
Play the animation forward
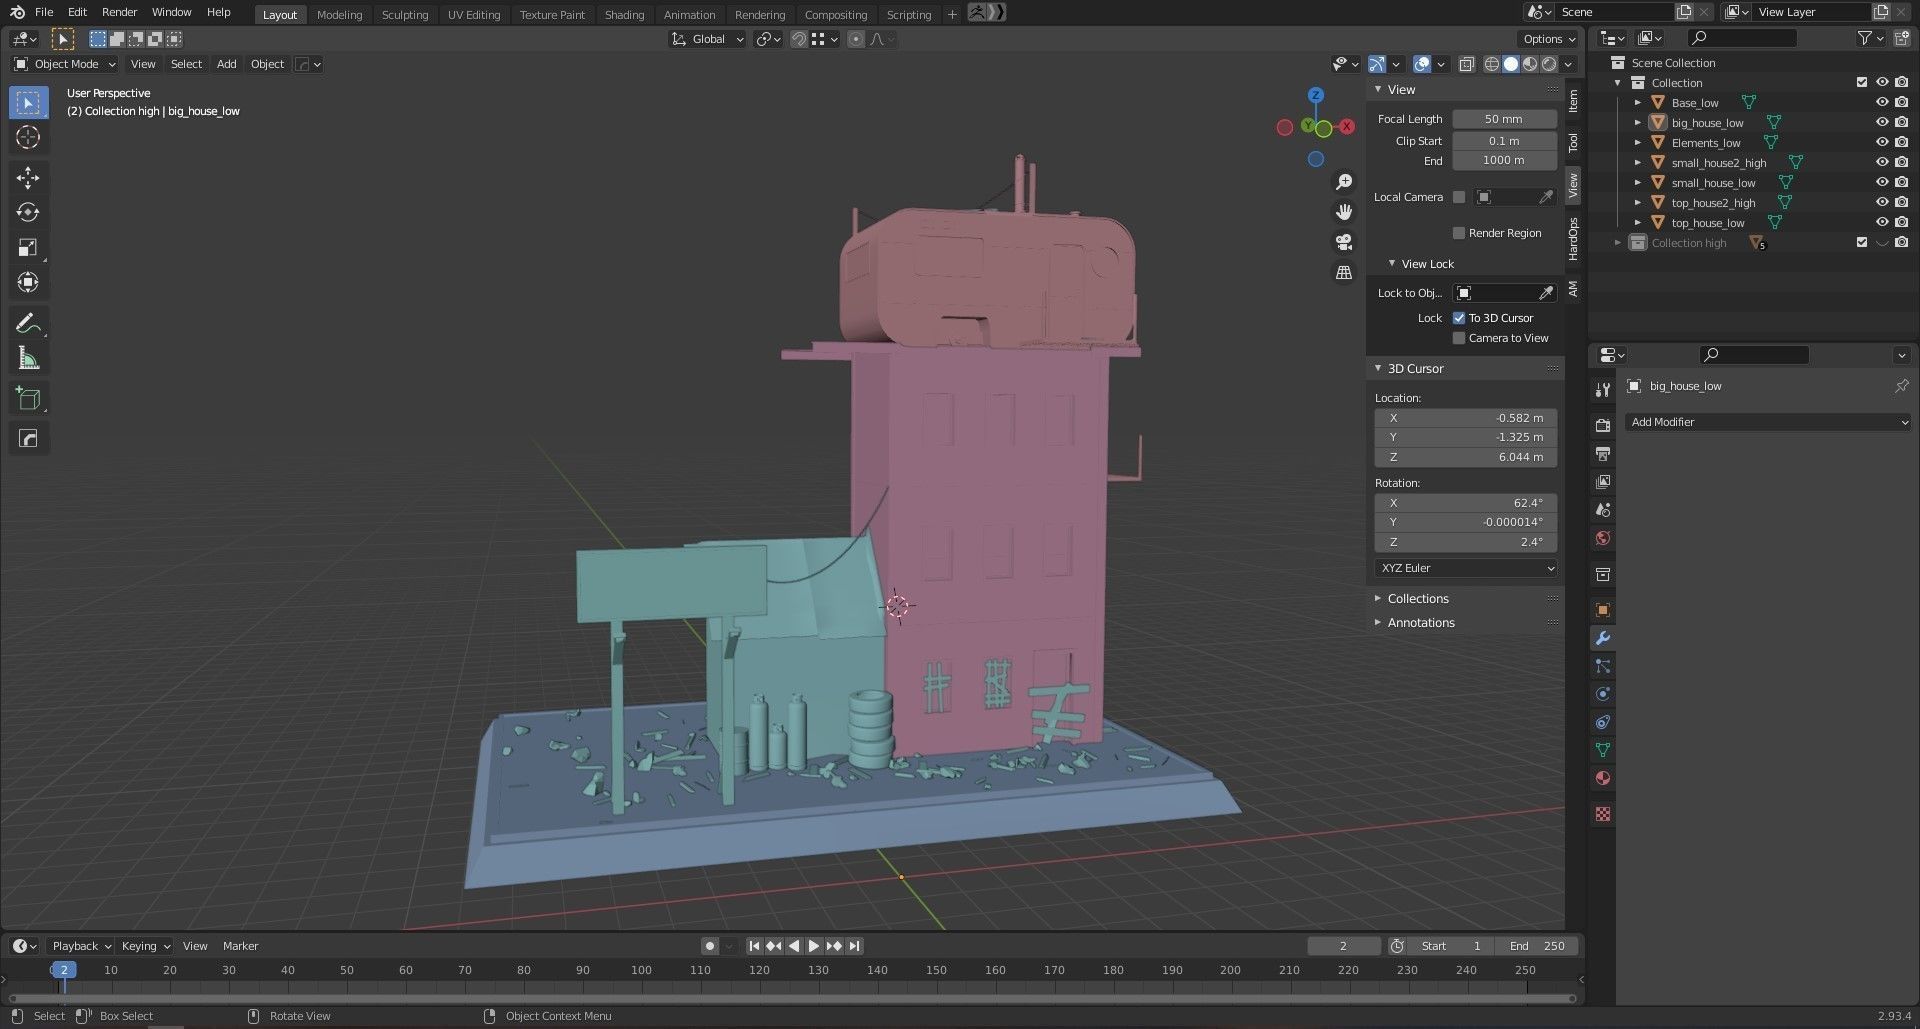coord(814,946)
